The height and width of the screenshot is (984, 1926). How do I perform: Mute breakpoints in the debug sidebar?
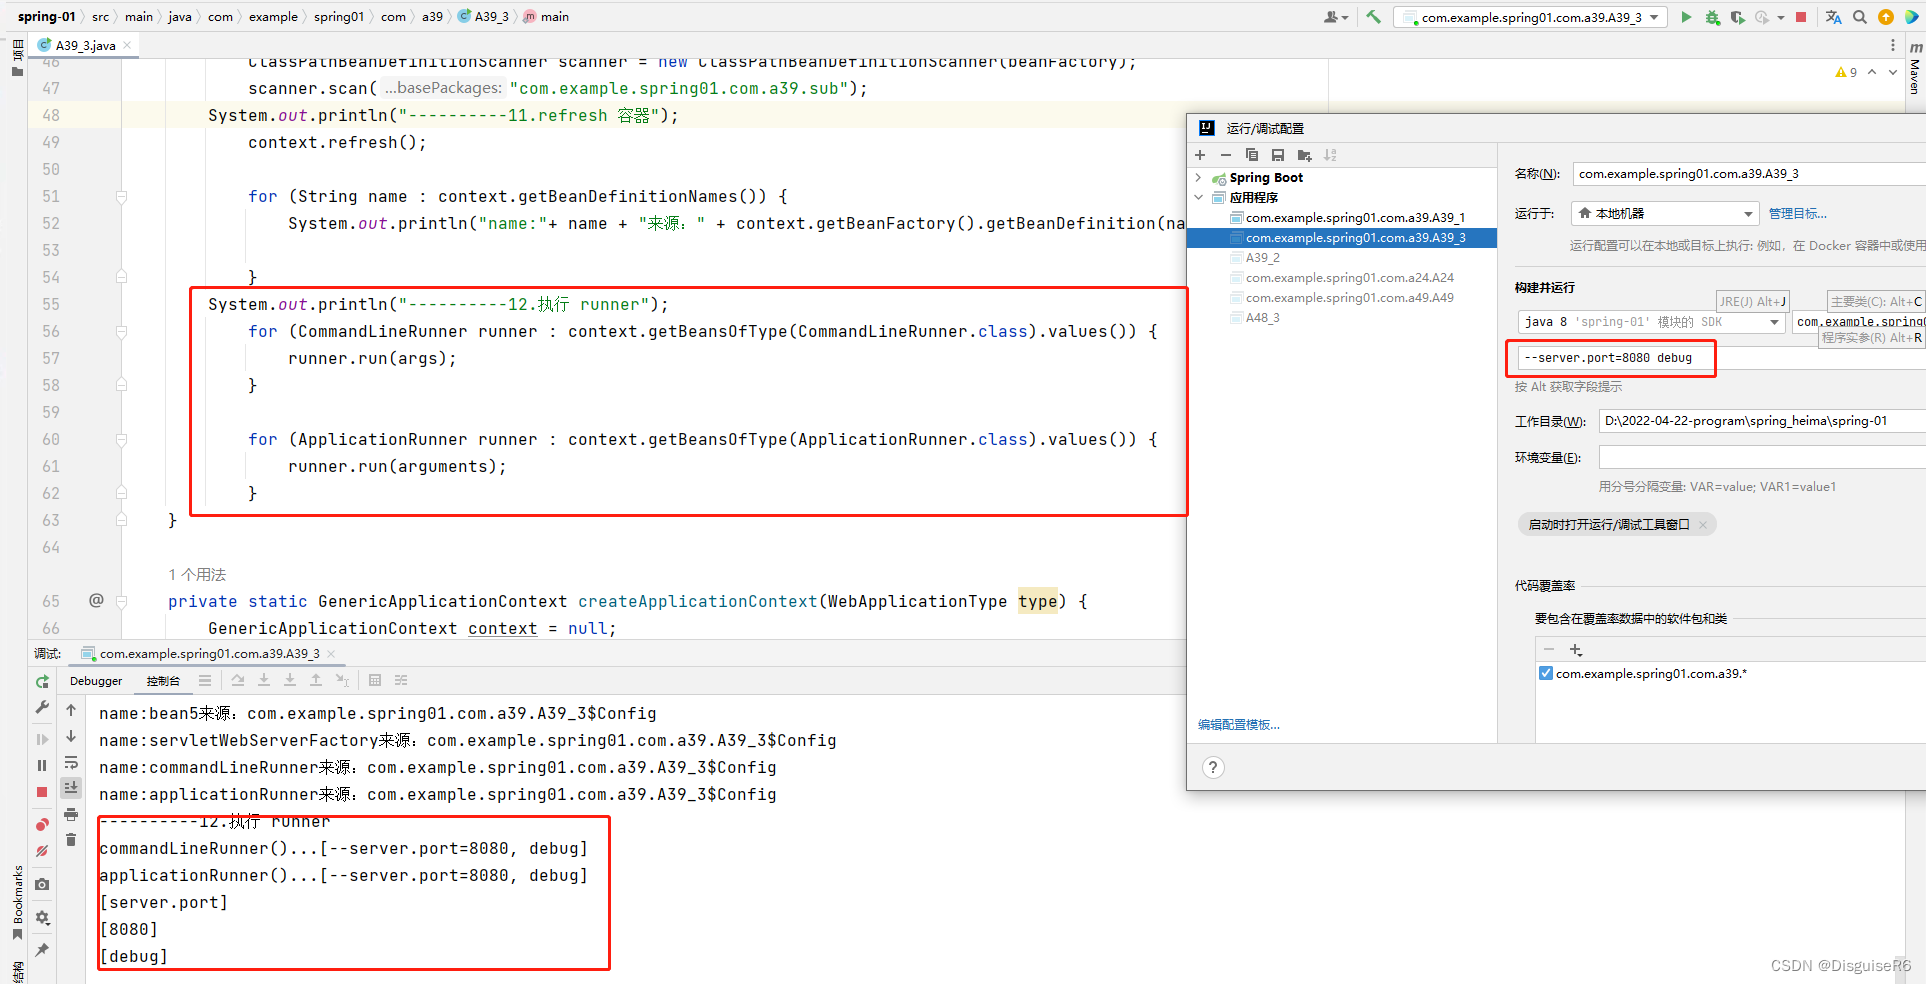[42, 851]
